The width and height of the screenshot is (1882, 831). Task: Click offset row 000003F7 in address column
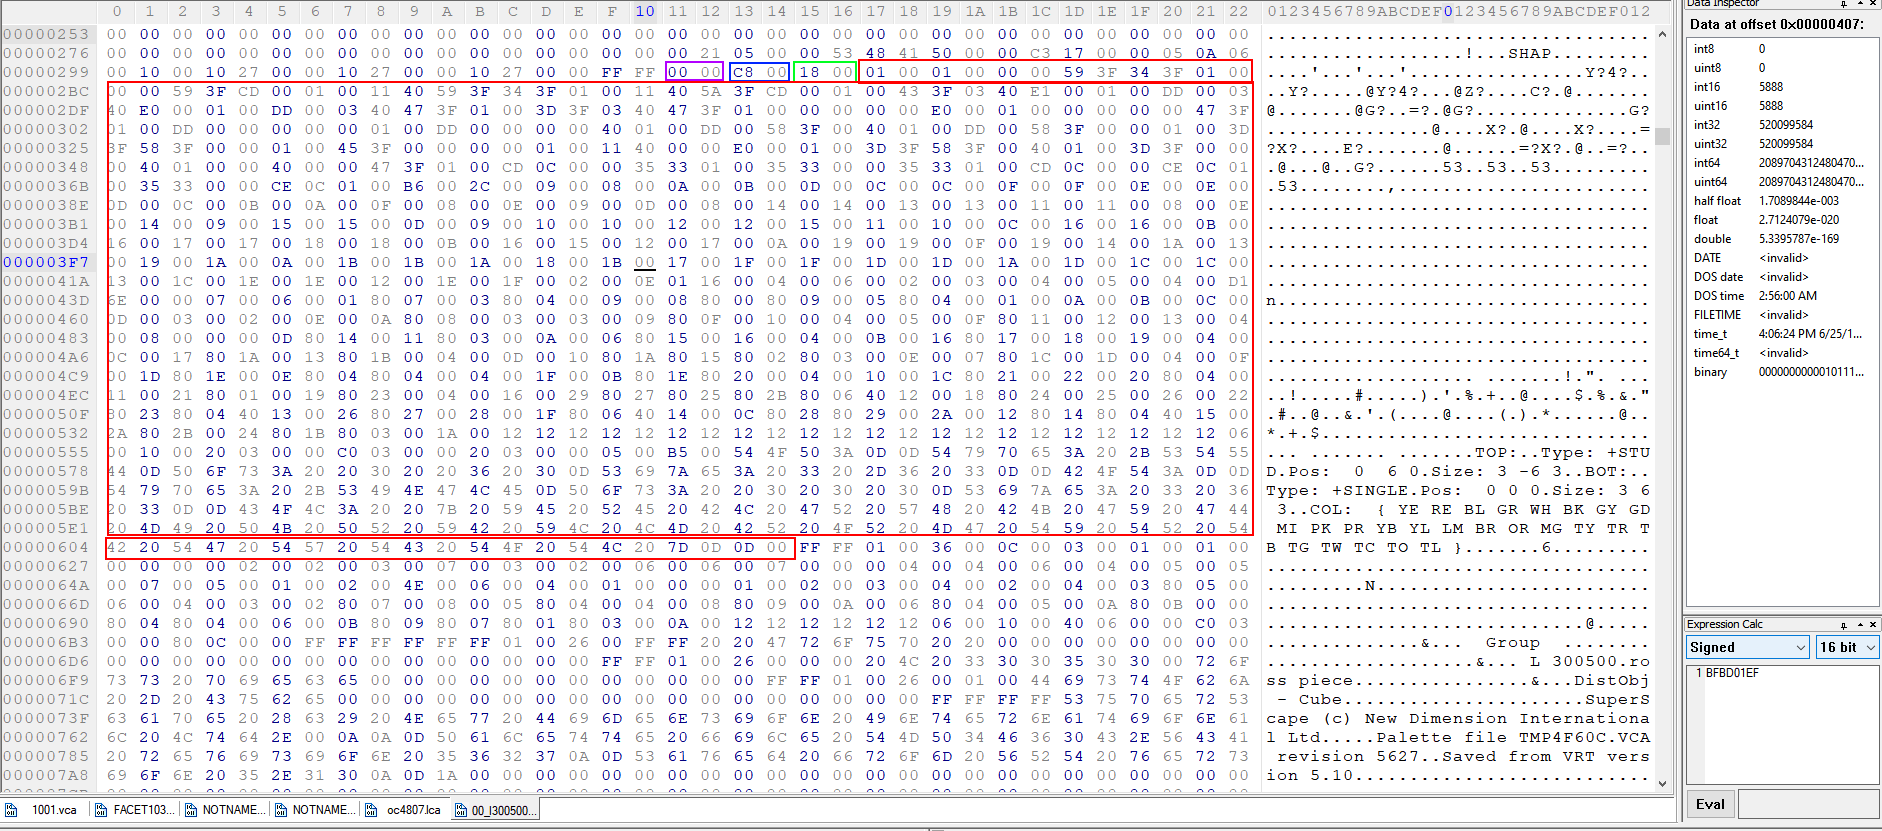point(46,262)
